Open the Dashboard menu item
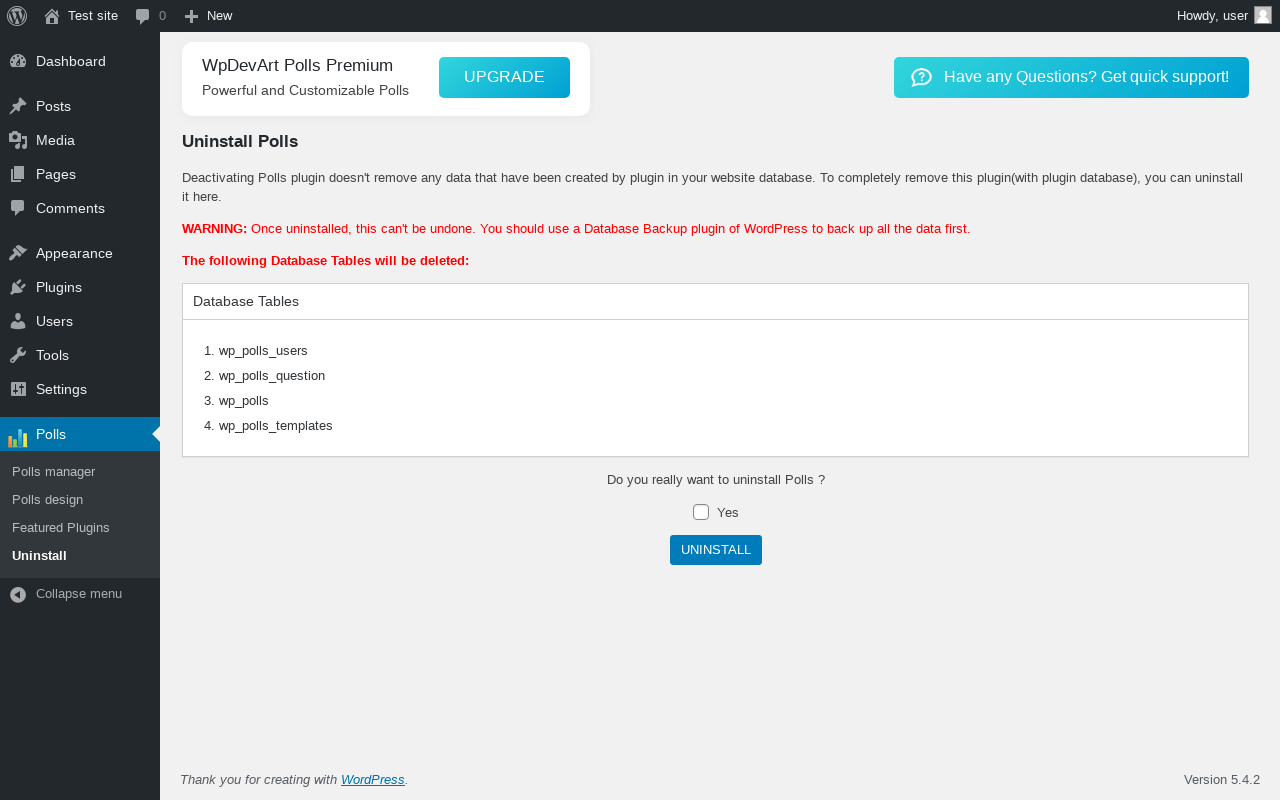The width and height of the screenshot is (1280, 800). [x=80, y=61]
